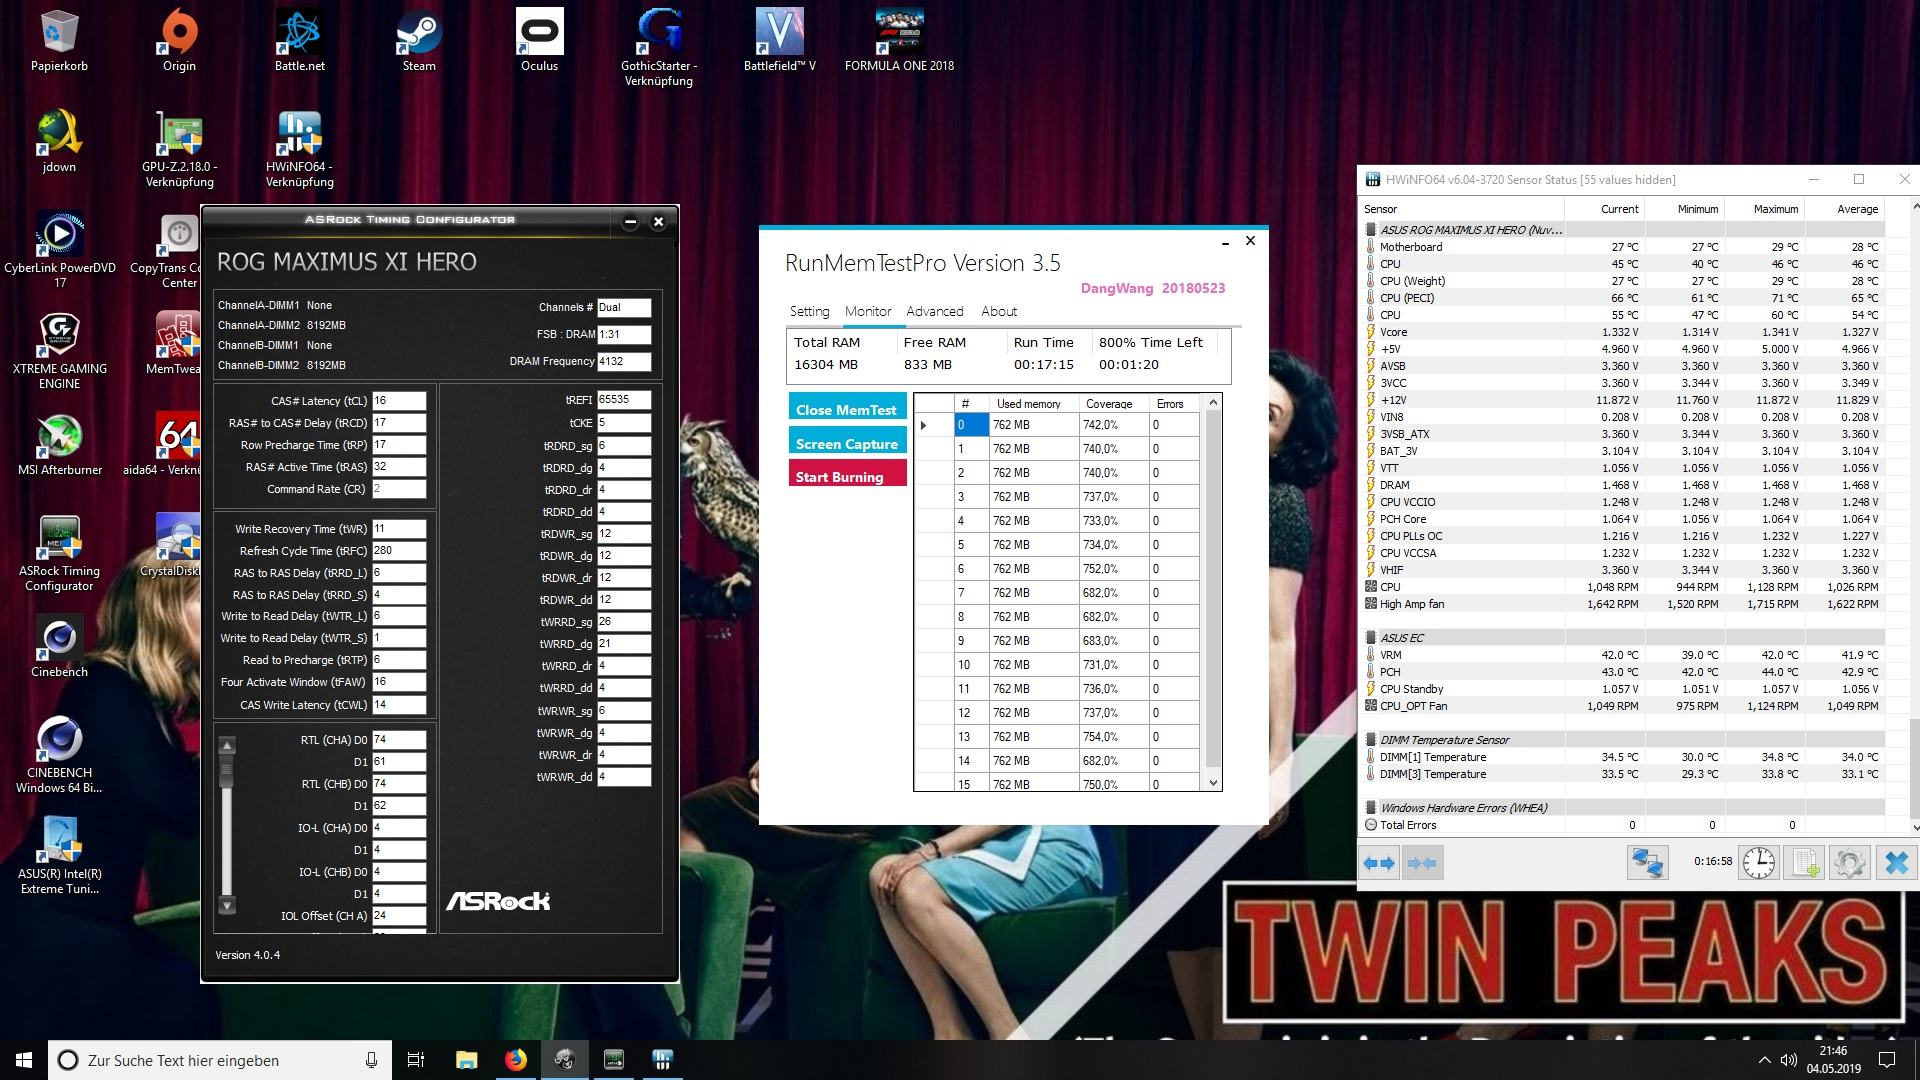Open the Origin desktop shortcut
Image resolution: width=1920 pixels, height=1080 pixels.
pyautogui.click(x=179, y=40)
